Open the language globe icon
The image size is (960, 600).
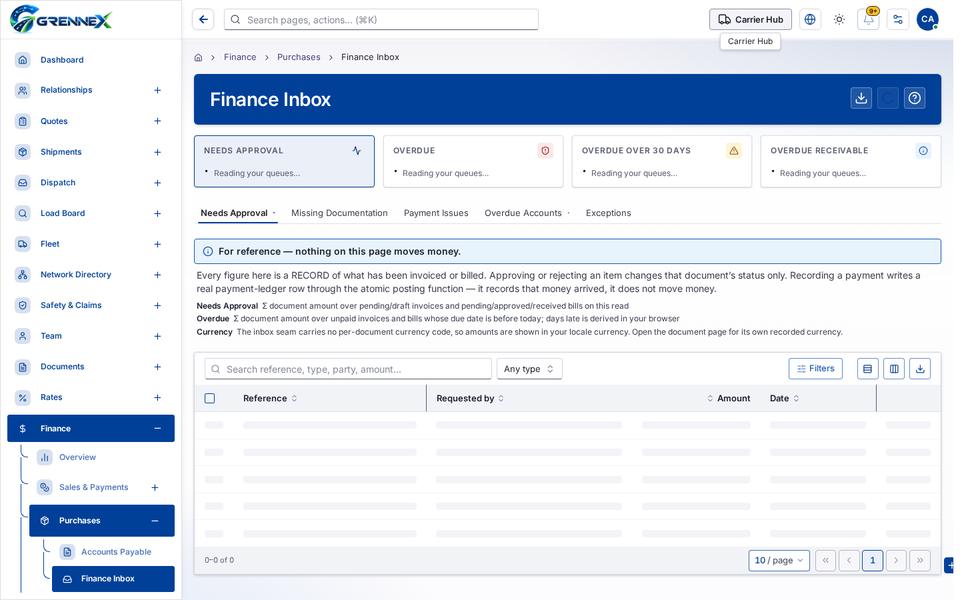809,20
